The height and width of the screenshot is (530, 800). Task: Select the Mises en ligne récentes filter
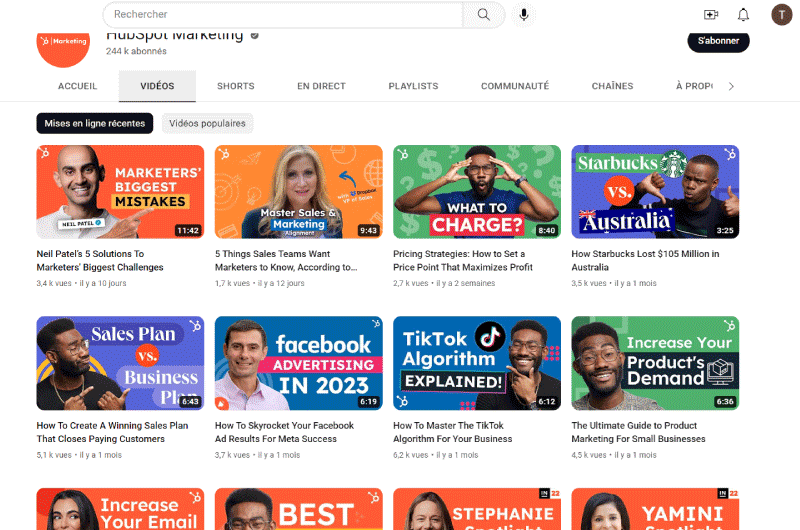point(94,123)
